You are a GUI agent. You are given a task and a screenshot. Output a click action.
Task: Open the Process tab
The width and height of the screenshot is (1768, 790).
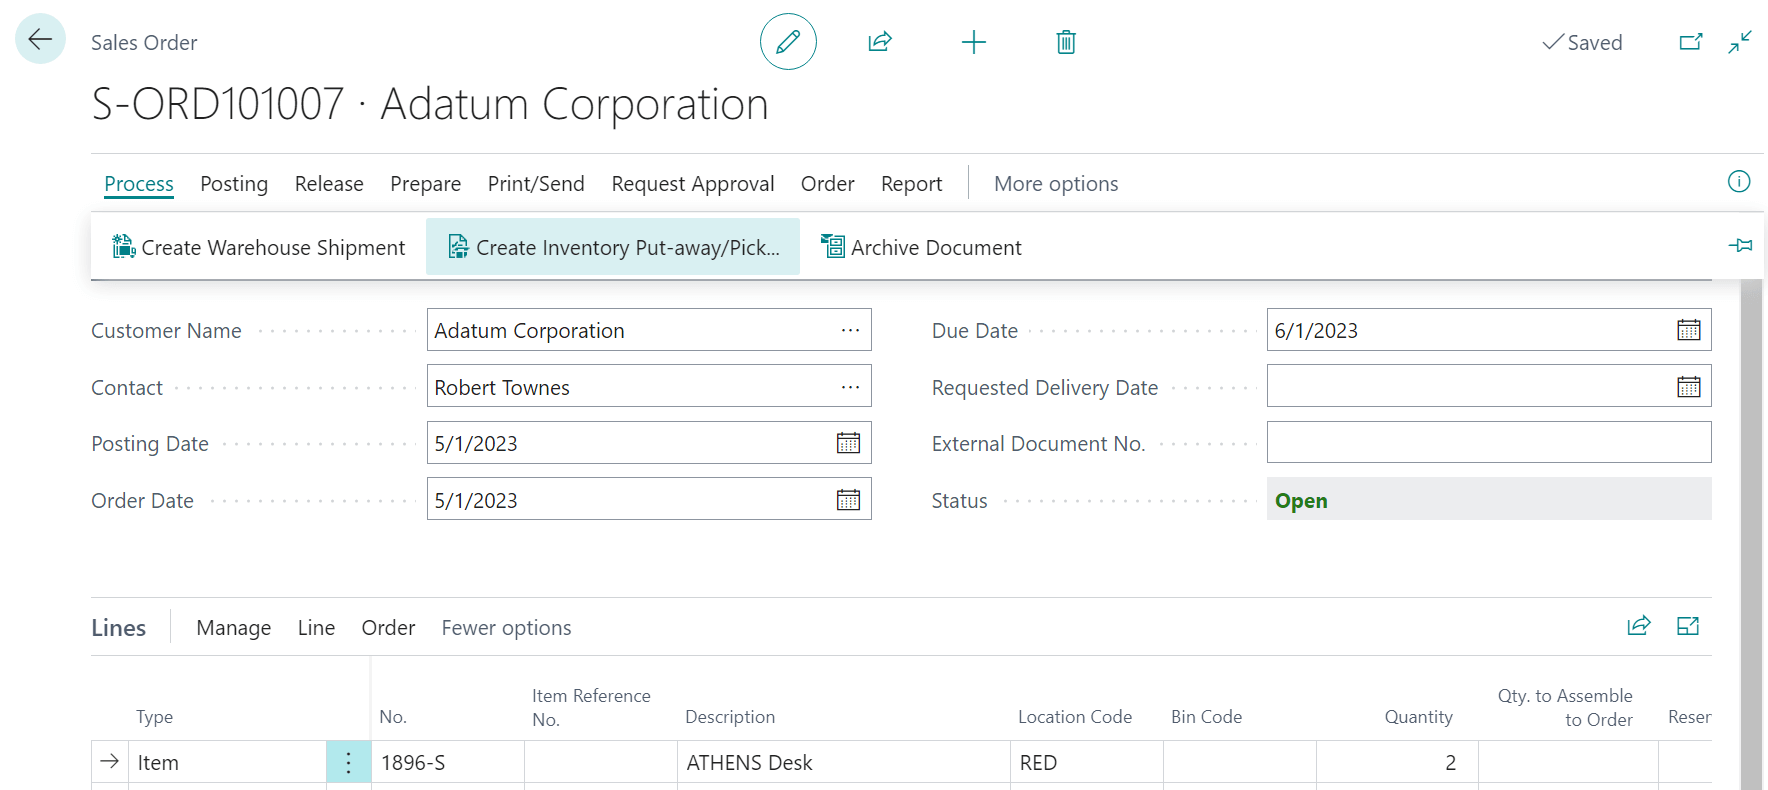click(139, 184)
